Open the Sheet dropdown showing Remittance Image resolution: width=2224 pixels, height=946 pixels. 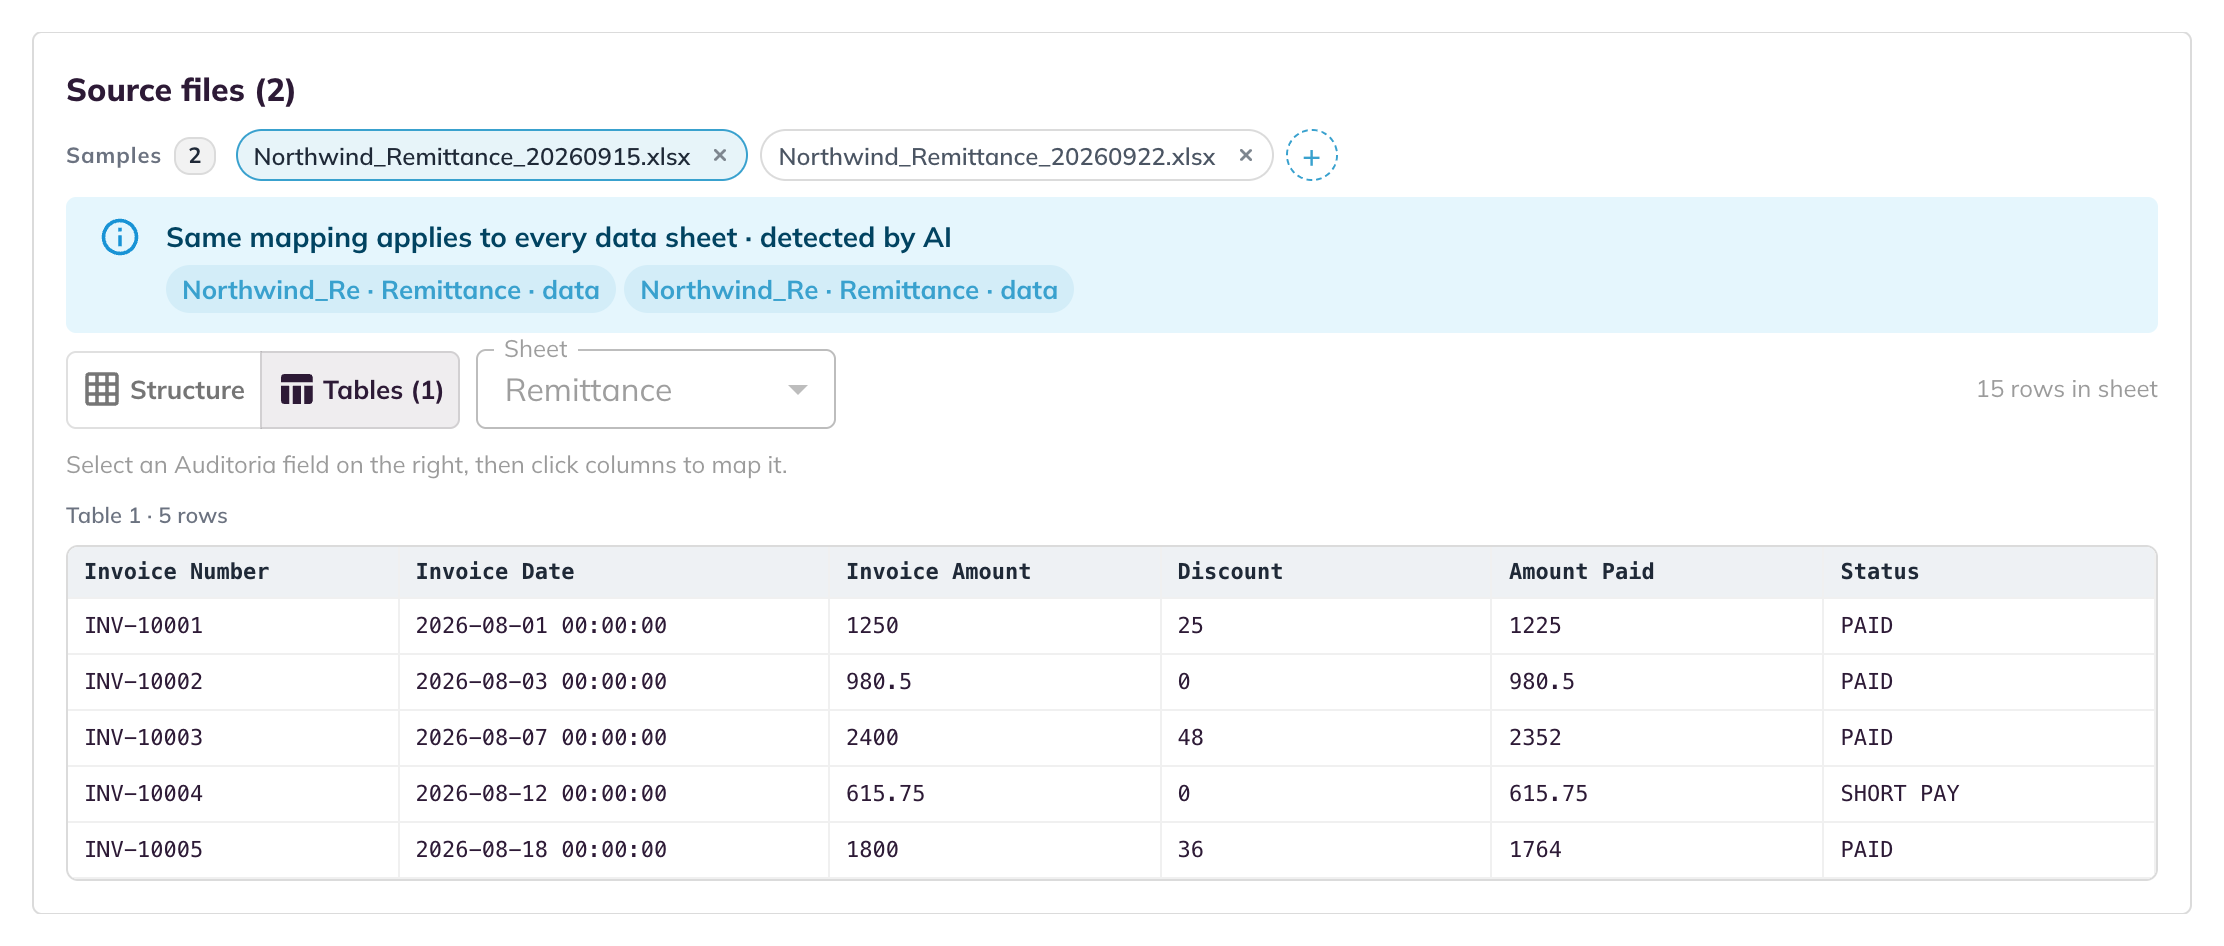click(x=656, y=389)
